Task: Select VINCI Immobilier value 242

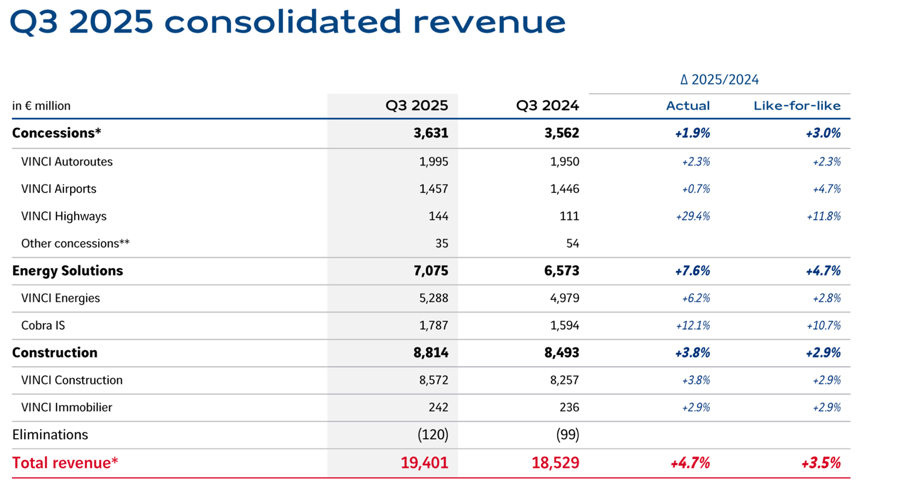Action: pos(438,407)
